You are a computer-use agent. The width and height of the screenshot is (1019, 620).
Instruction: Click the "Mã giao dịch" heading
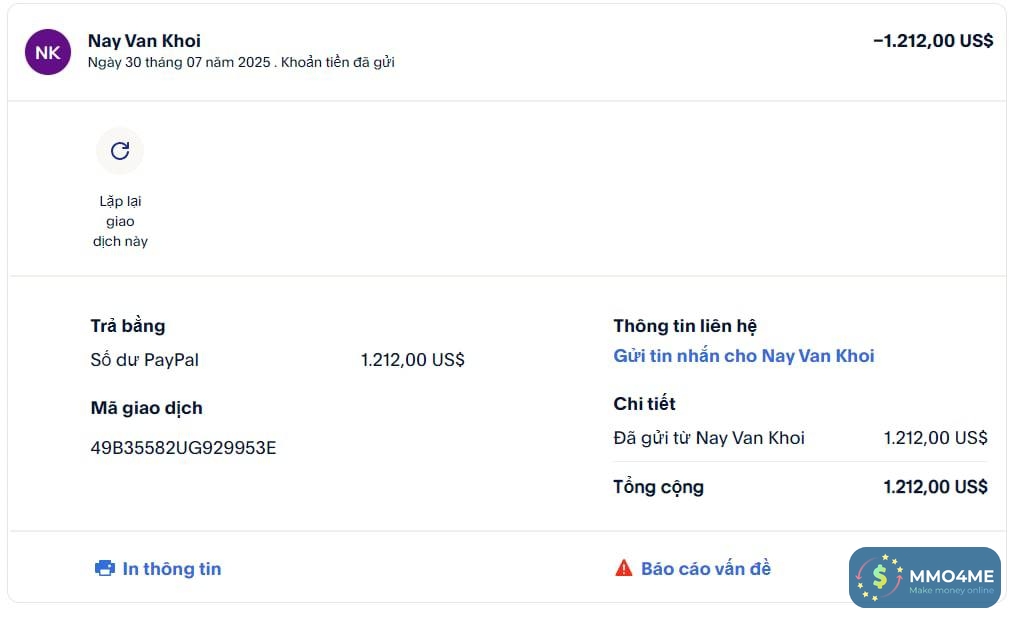tap(146, 408)
